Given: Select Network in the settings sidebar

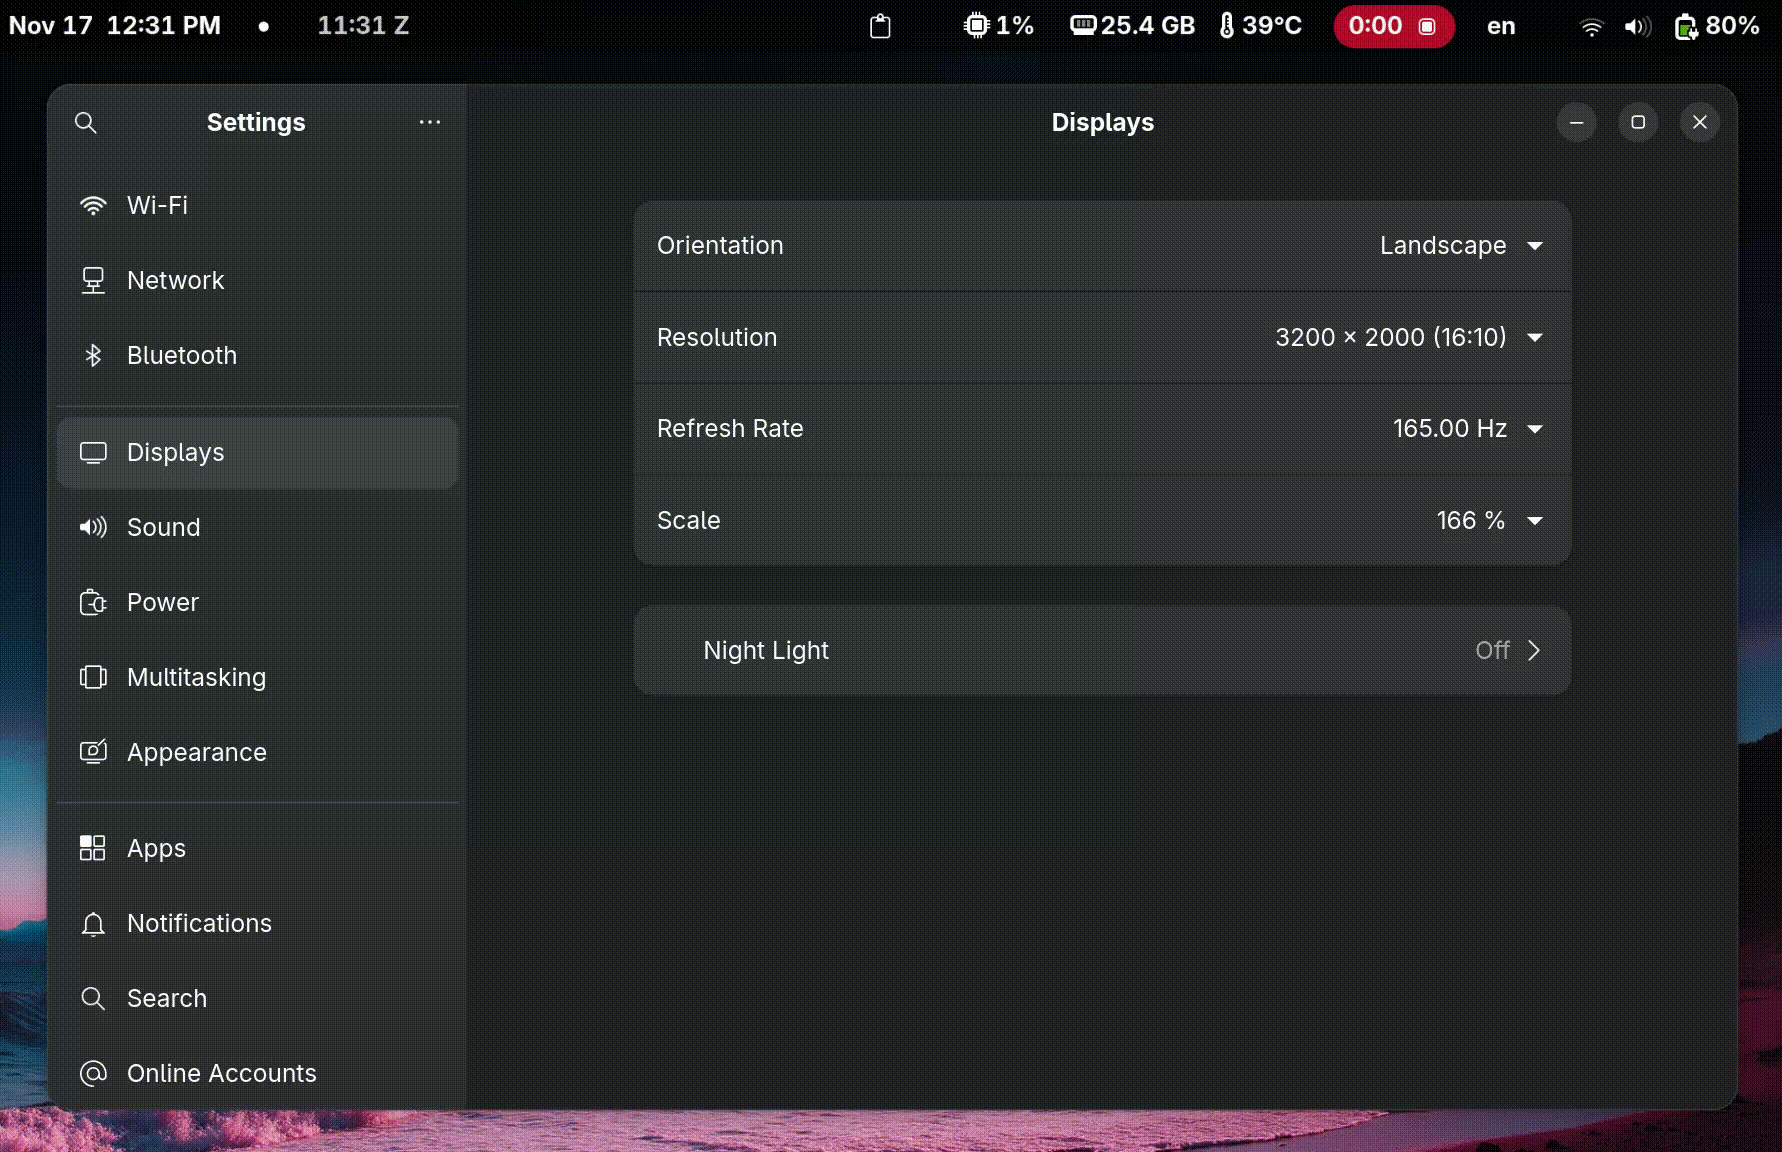Looking at the screenshot, I should pos(258,280).
